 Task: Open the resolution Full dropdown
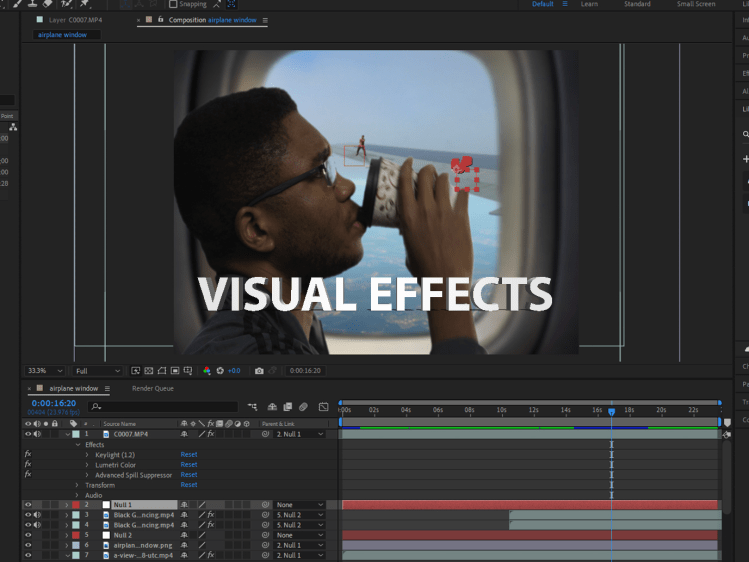[x=98, y=371]
